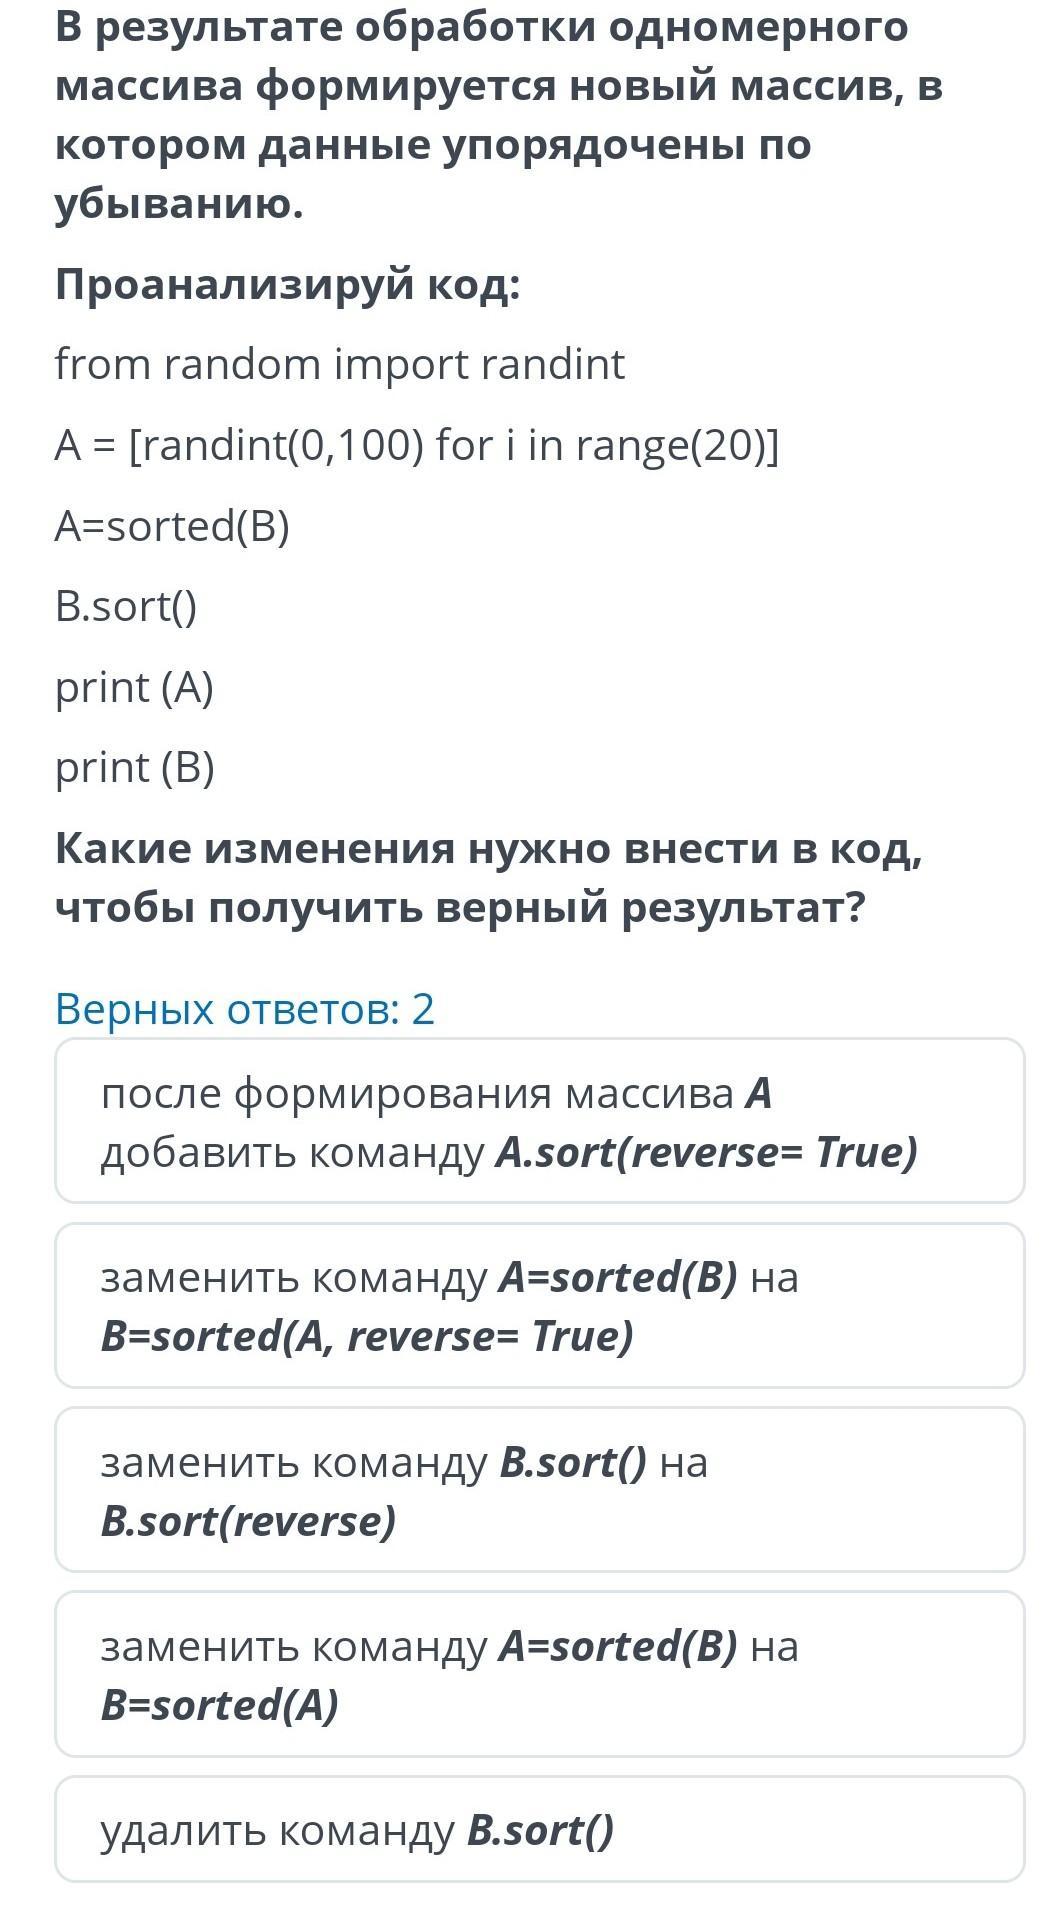Click the 'print (A)' code line
Image resolution: width=1060 pixels, height=1932 pixels.
[x=134, y=687]
